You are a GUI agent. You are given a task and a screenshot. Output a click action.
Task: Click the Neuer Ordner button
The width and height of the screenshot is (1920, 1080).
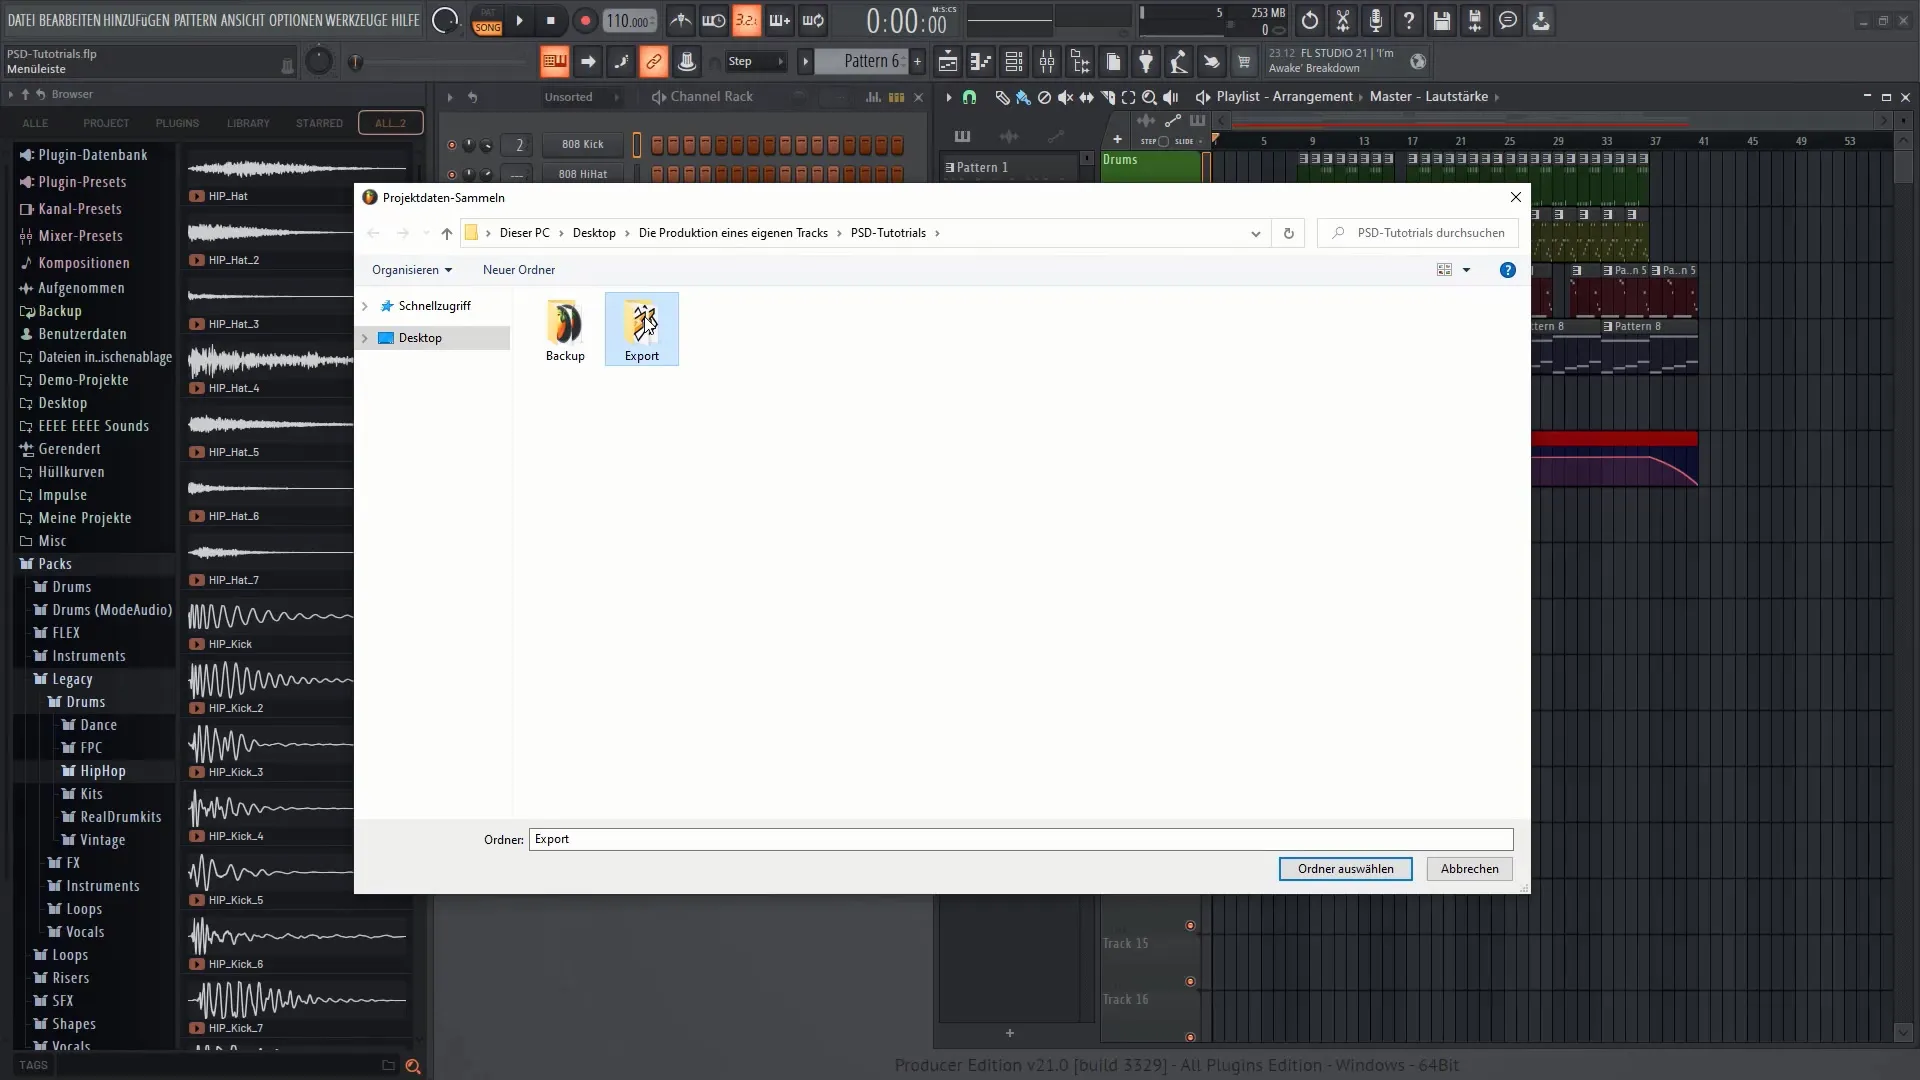click(x=518, y=270)
